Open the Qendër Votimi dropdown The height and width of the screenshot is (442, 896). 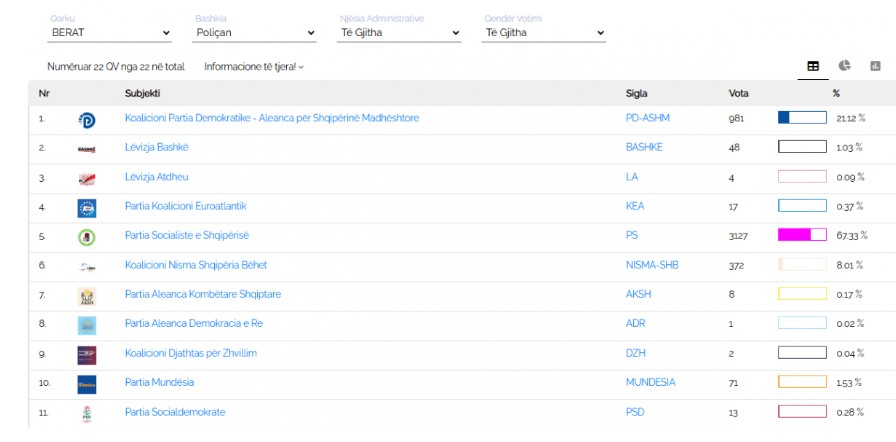544,33
